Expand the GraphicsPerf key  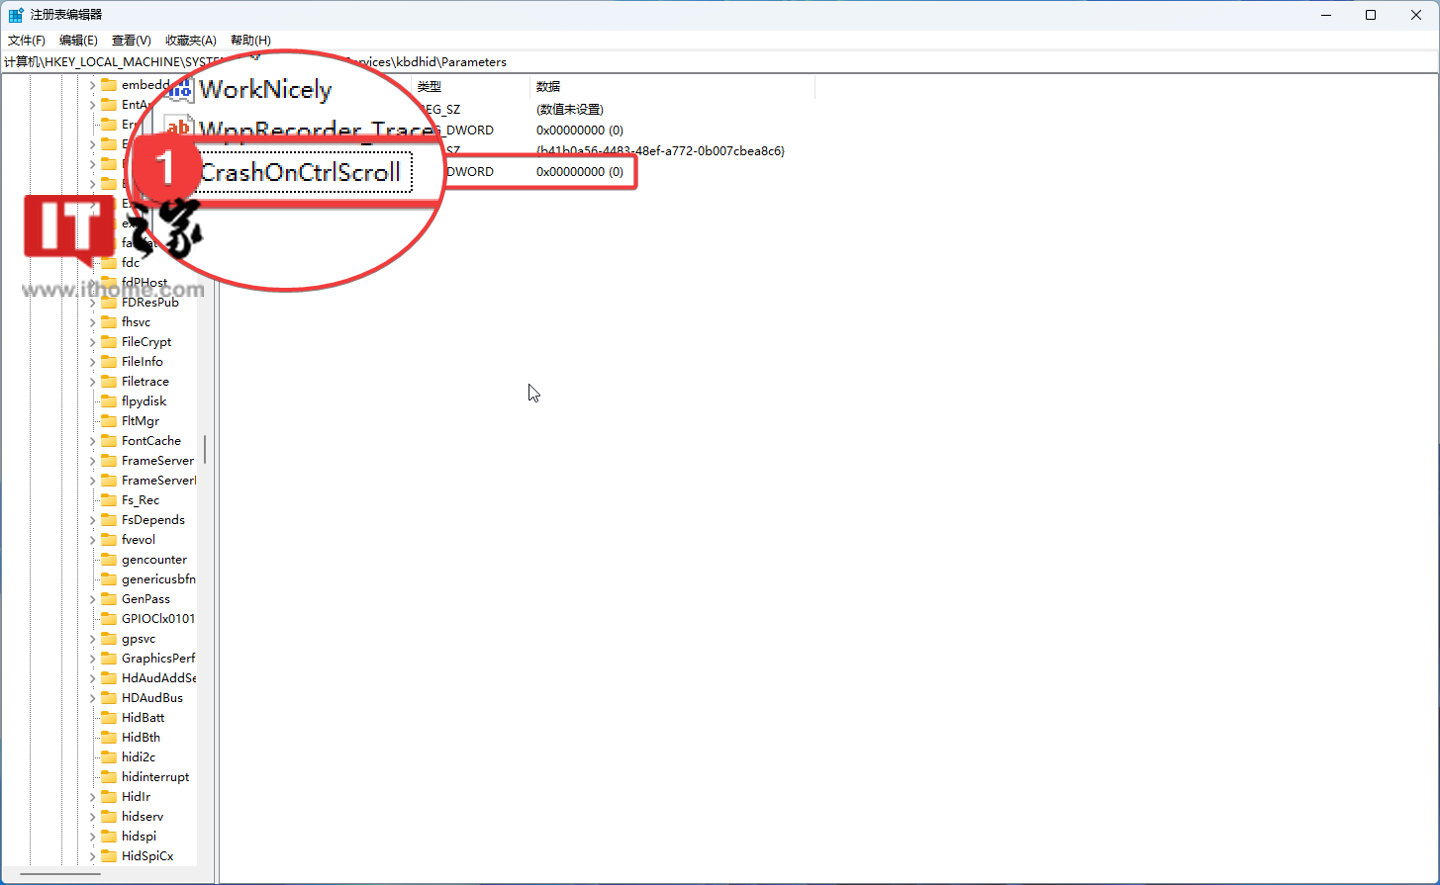(92, 658)
